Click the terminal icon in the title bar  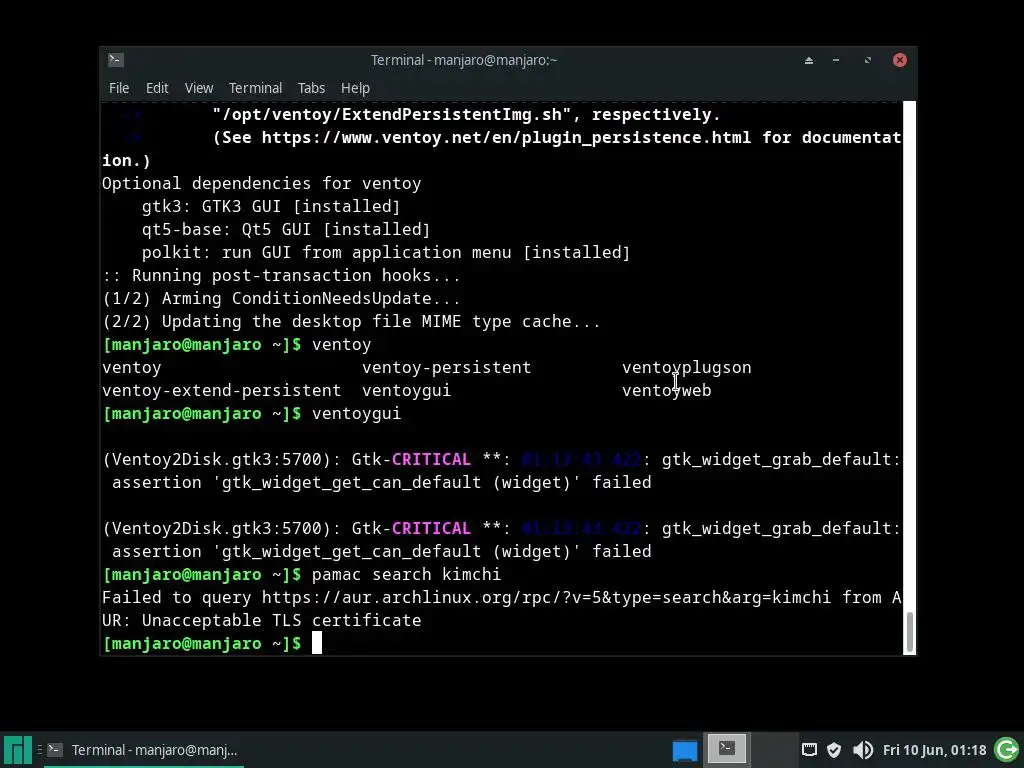point(116,60)
